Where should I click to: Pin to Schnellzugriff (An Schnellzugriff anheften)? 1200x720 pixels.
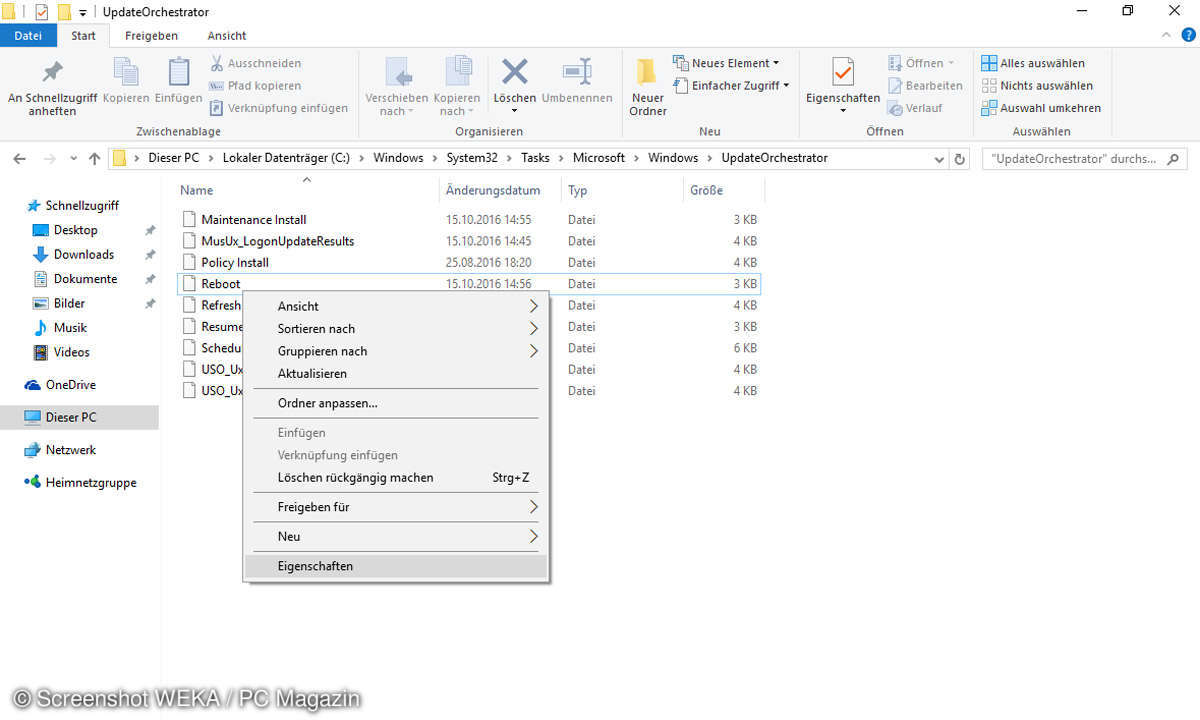tap(52, 88)
